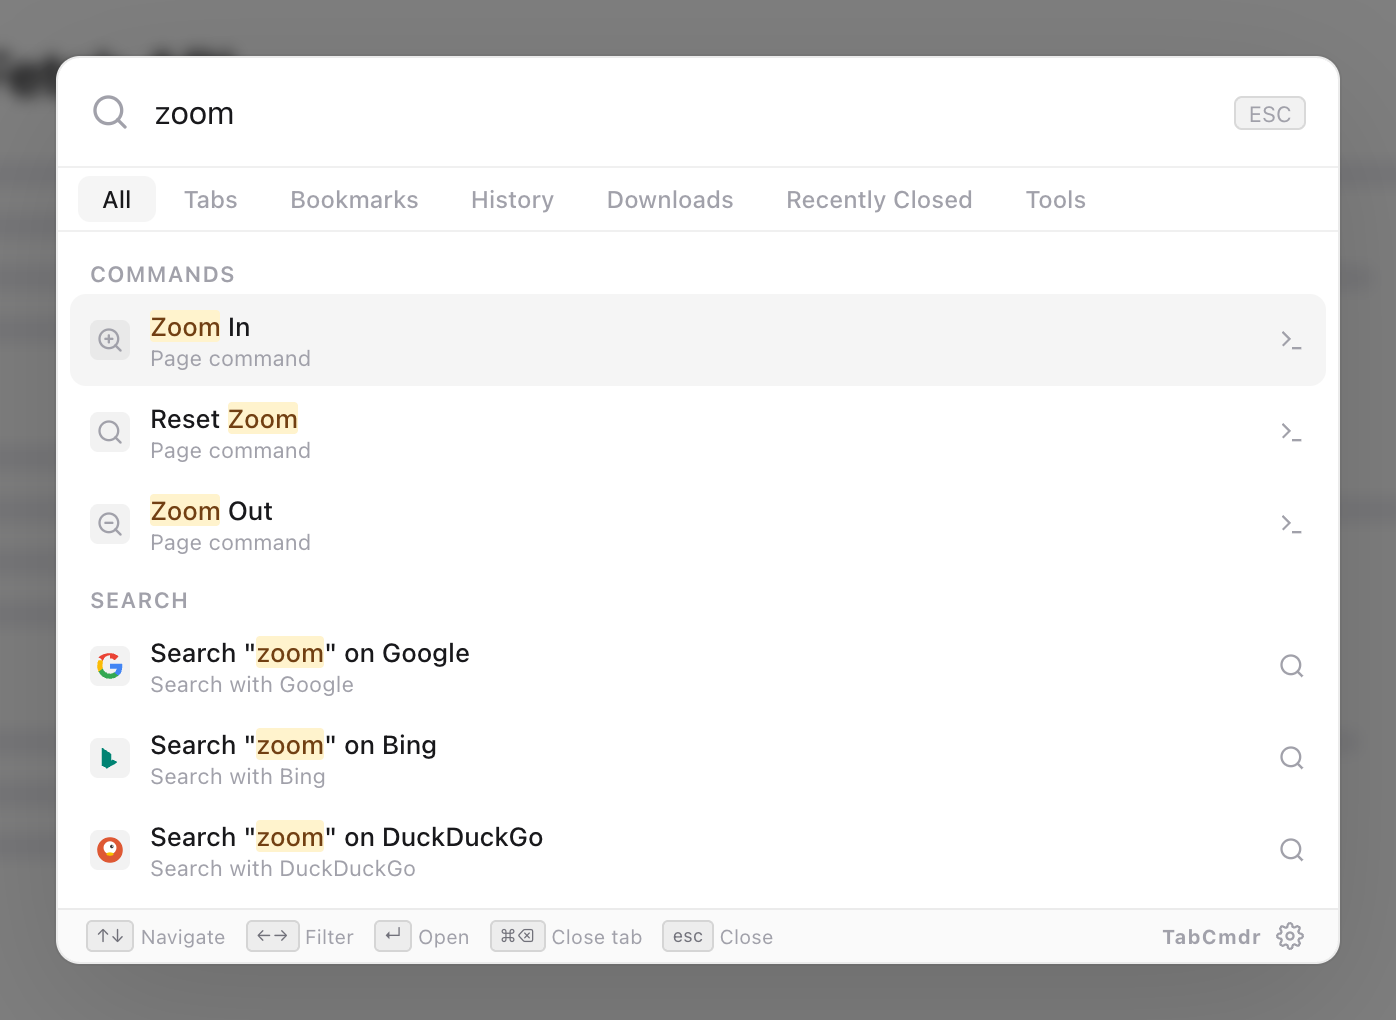The height and width of the screenshot is (1020, 1396).
Task: Open TabCmdr settings gear
Action: point(1290,937)
